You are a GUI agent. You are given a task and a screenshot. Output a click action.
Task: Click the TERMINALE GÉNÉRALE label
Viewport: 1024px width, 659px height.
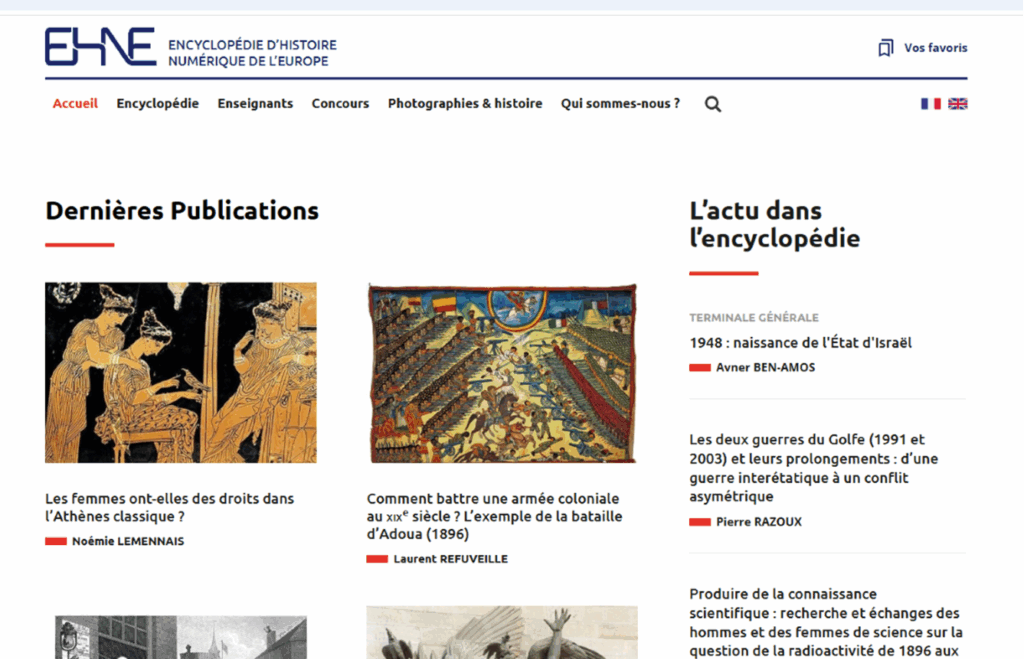[754, 317]
